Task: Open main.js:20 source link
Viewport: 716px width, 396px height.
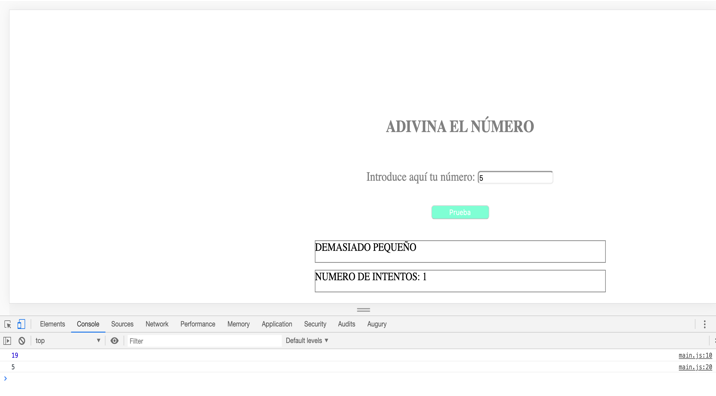Action: 695,367
